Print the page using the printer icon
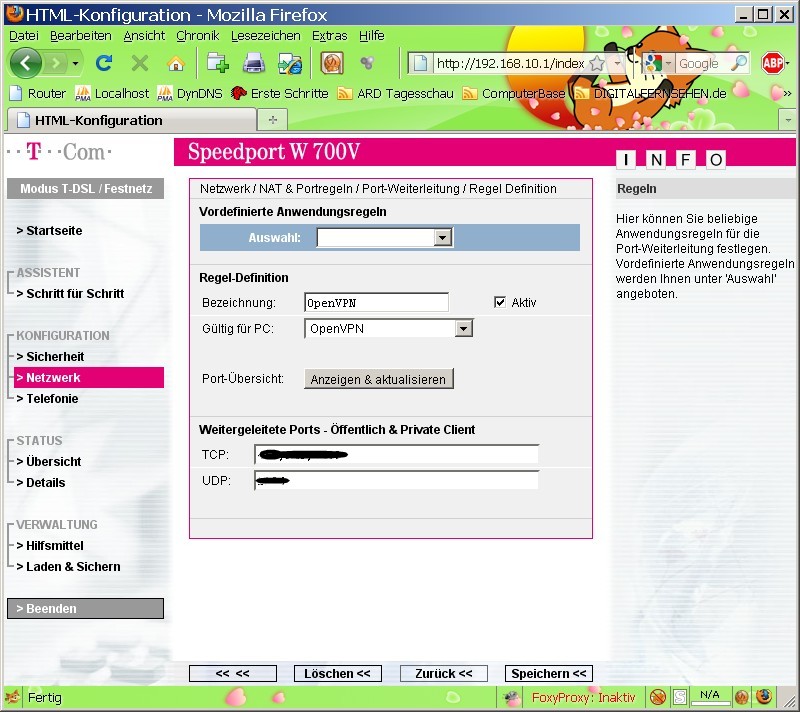The image size is (800, 712). click(x=254, y=63)
